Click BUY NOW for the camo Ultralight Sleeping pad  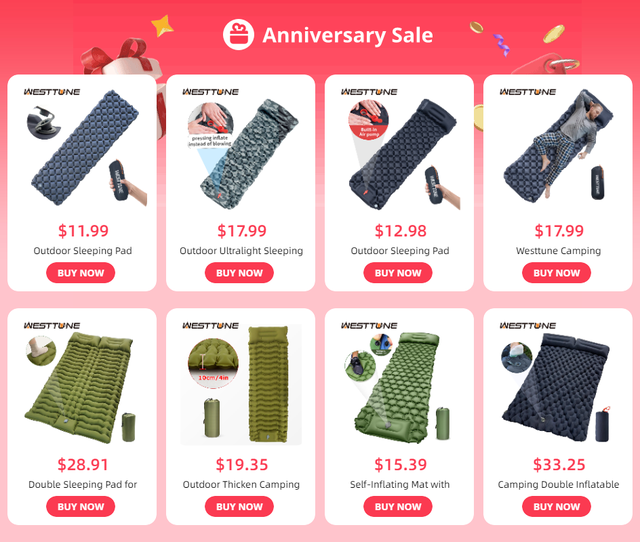click(239, 273)
